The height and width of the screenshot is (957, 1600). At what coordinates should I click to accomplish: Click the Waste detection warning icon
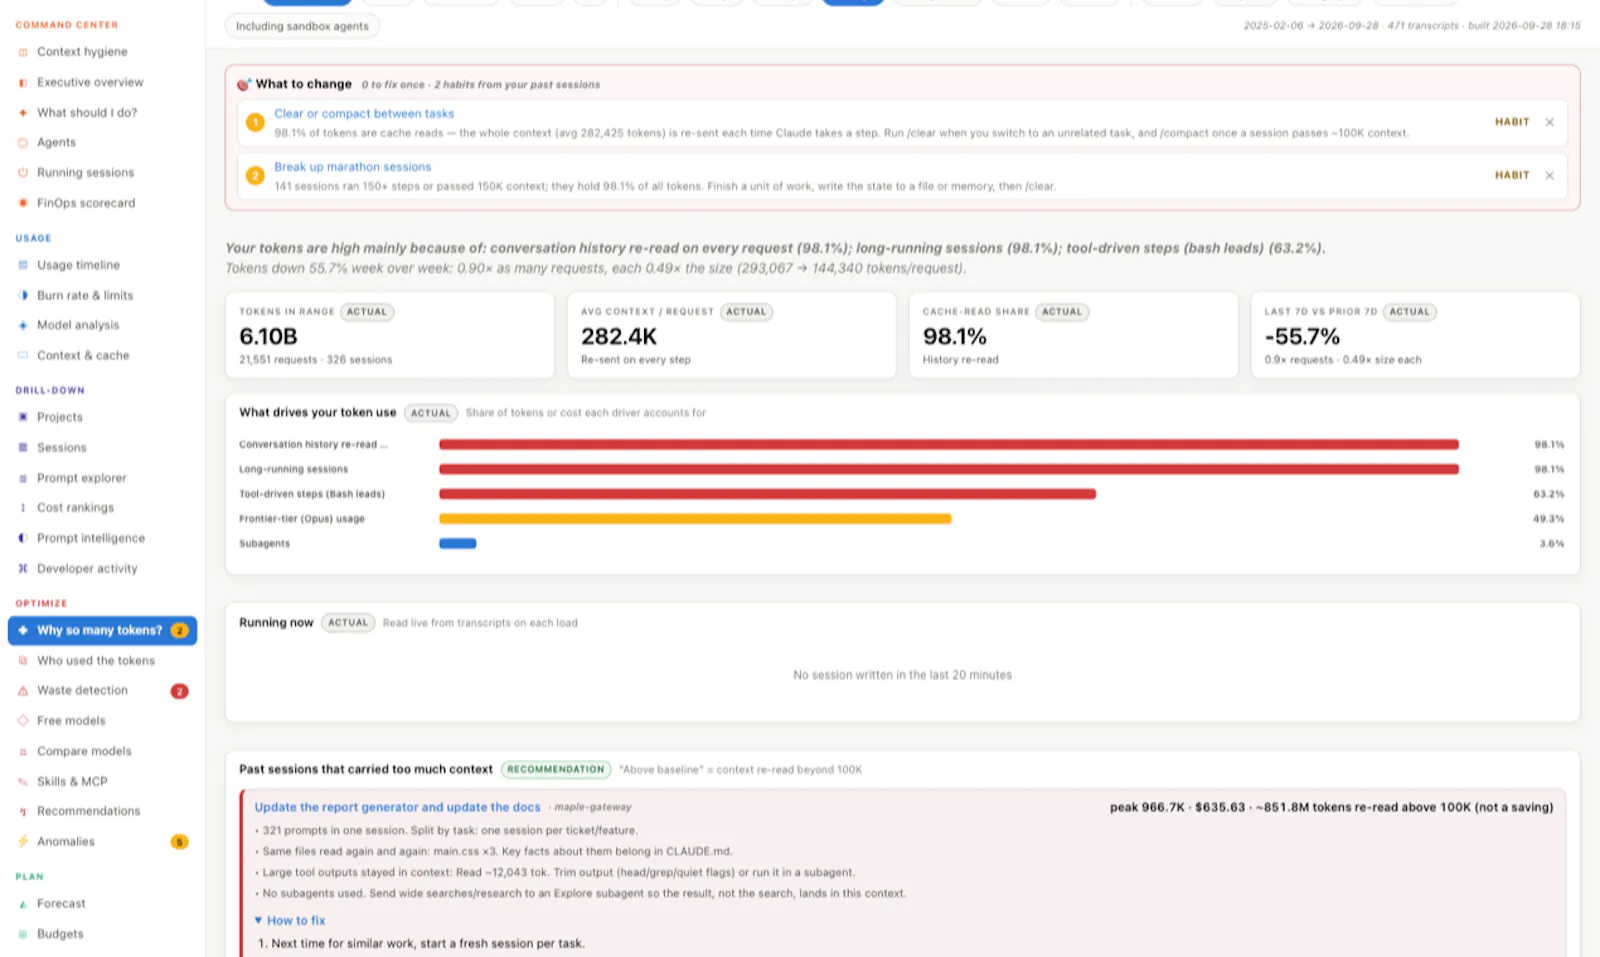point(23,691)
